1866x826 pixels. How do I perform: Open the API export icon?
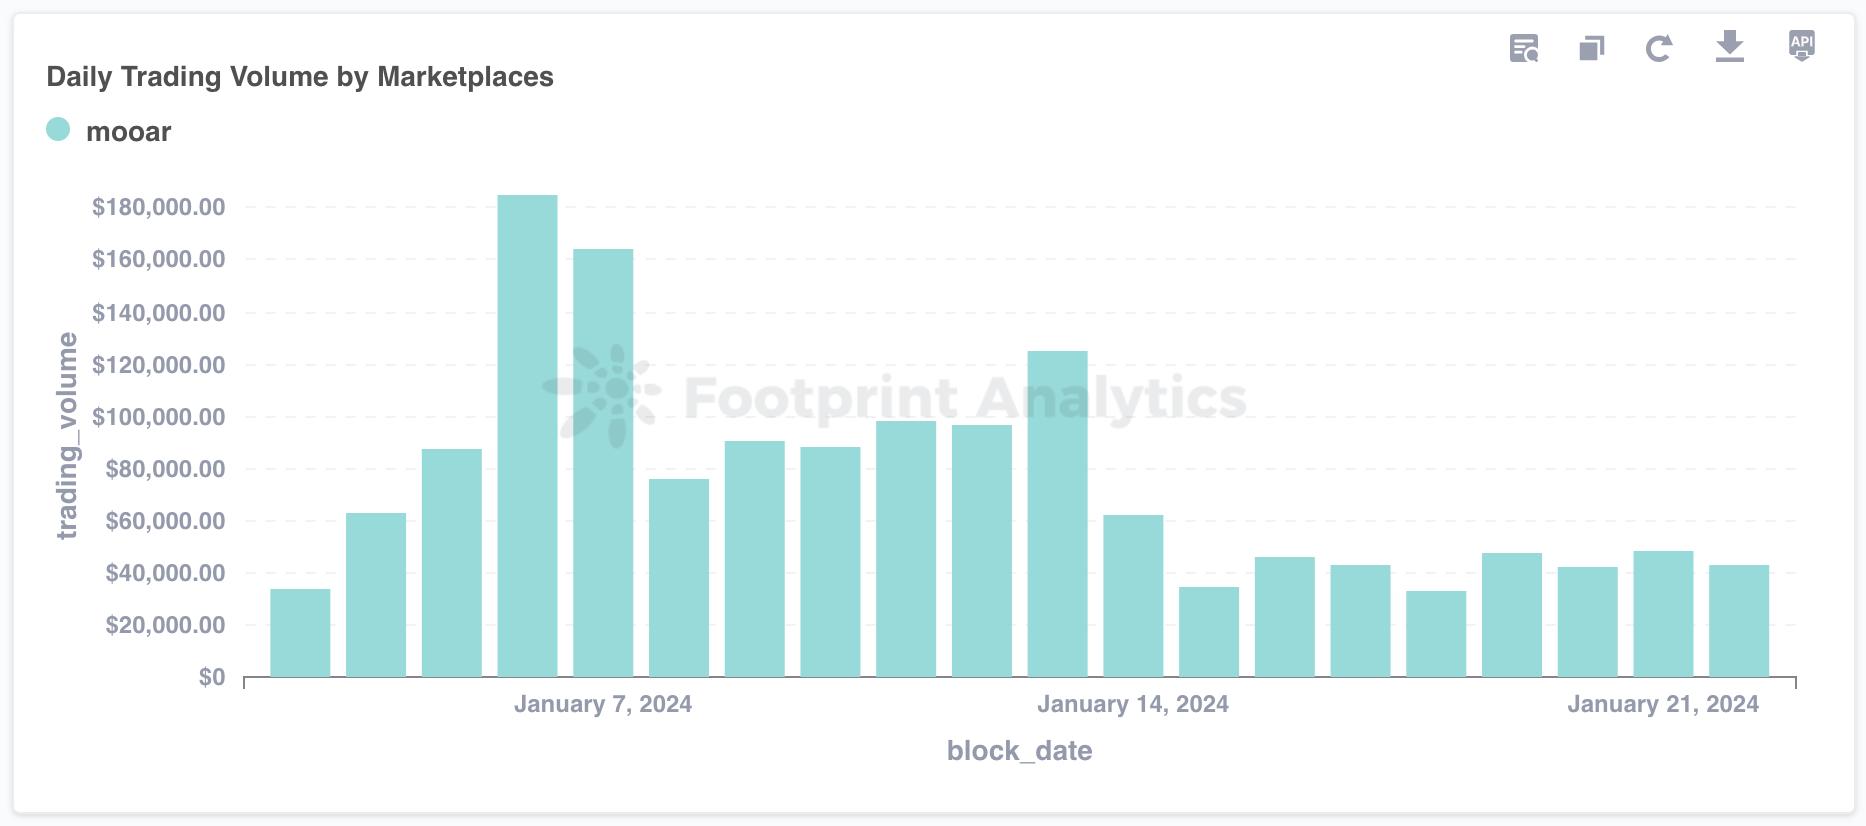click(x=1801, y=46)
